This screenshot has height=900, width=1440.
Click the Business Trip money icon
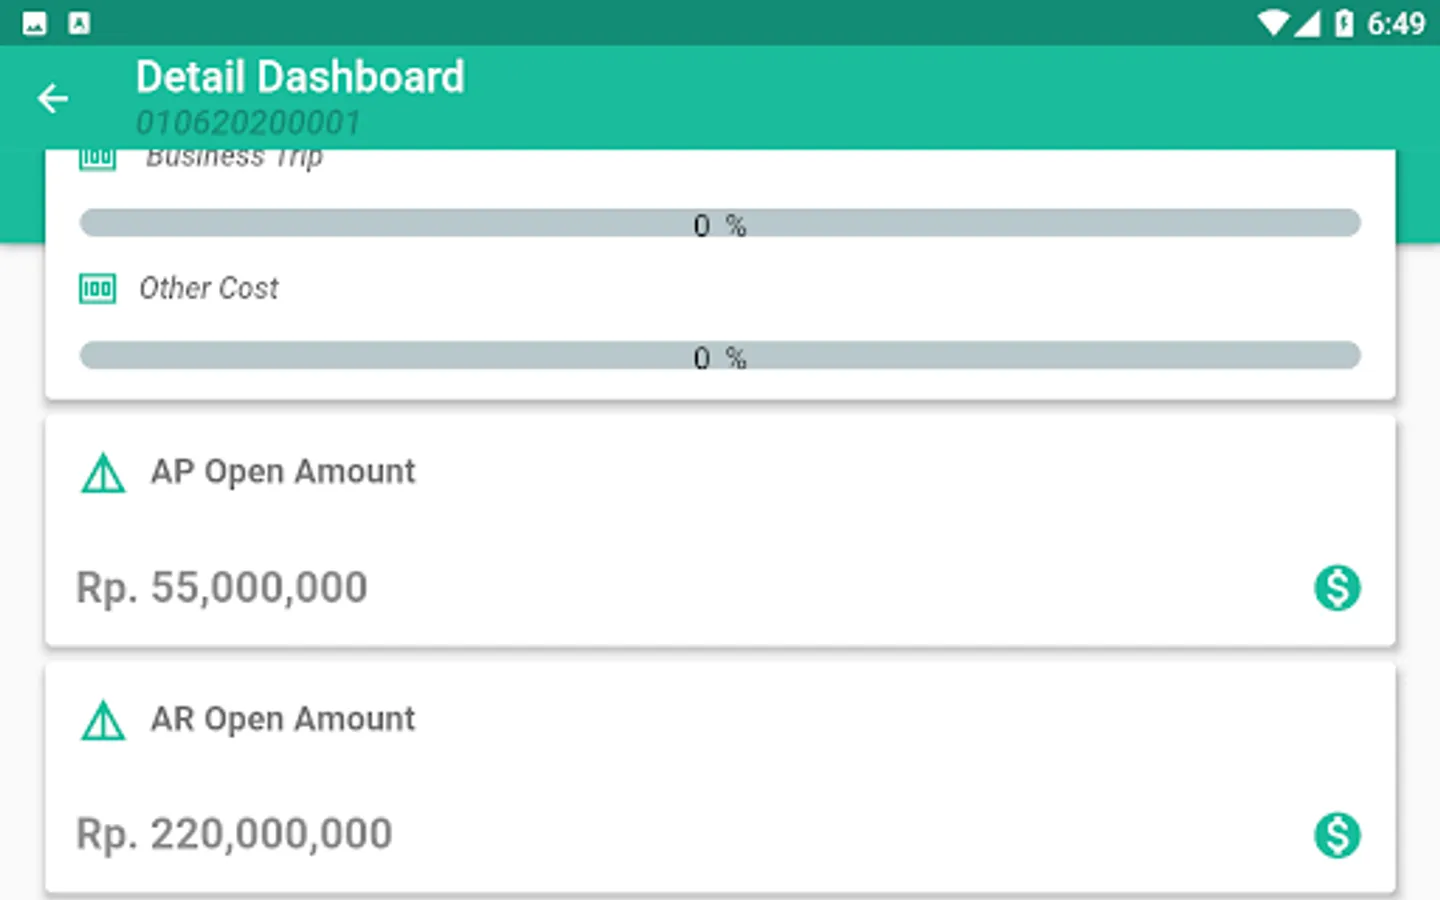tap(97, 158)
